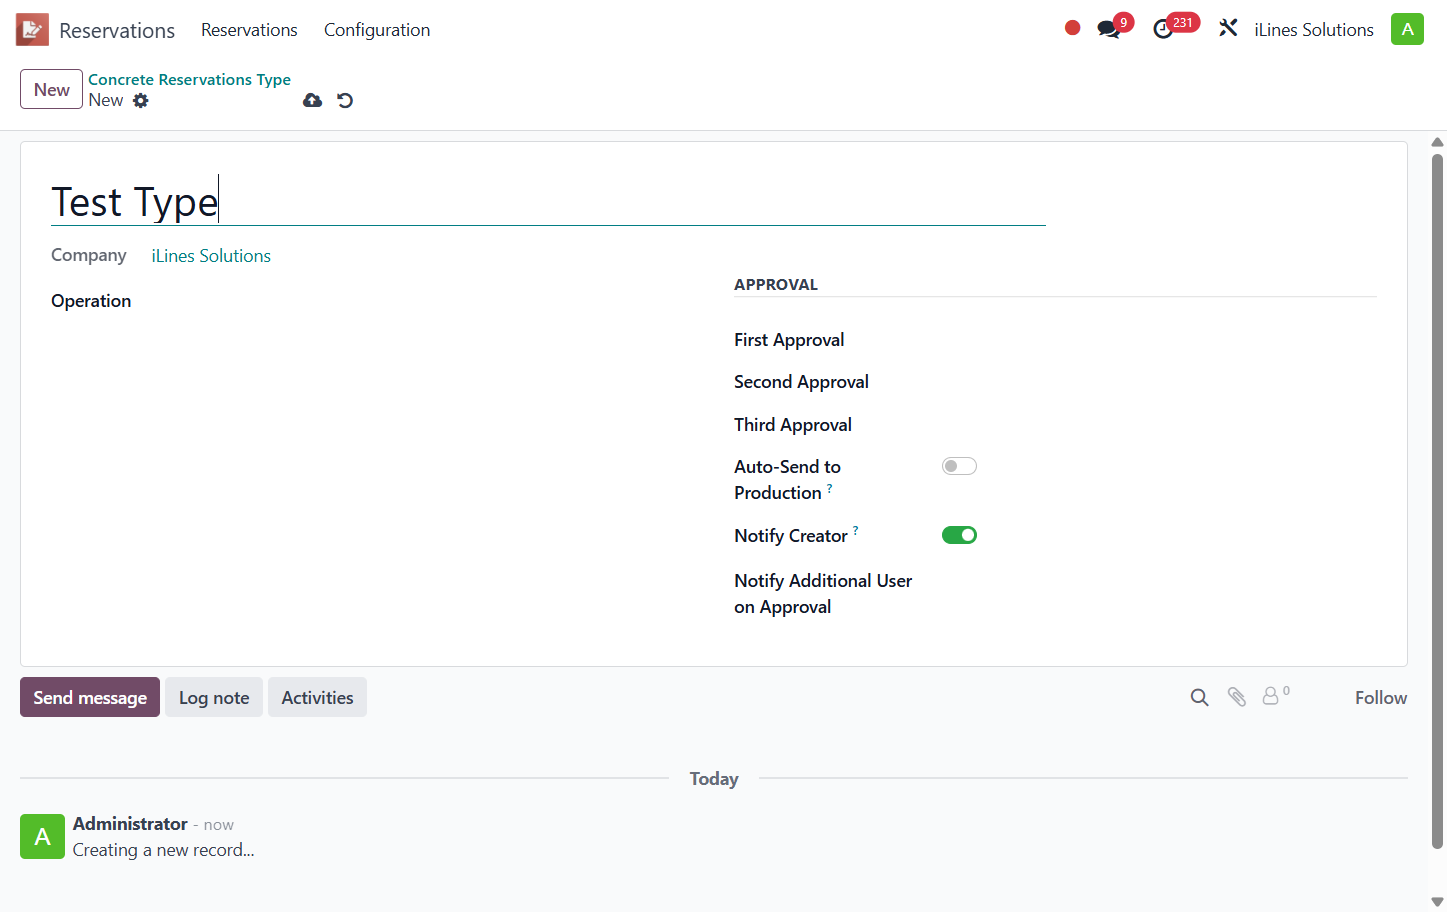
Task: Open the conversations chat bubble icon
Action: click(1108, 29)
